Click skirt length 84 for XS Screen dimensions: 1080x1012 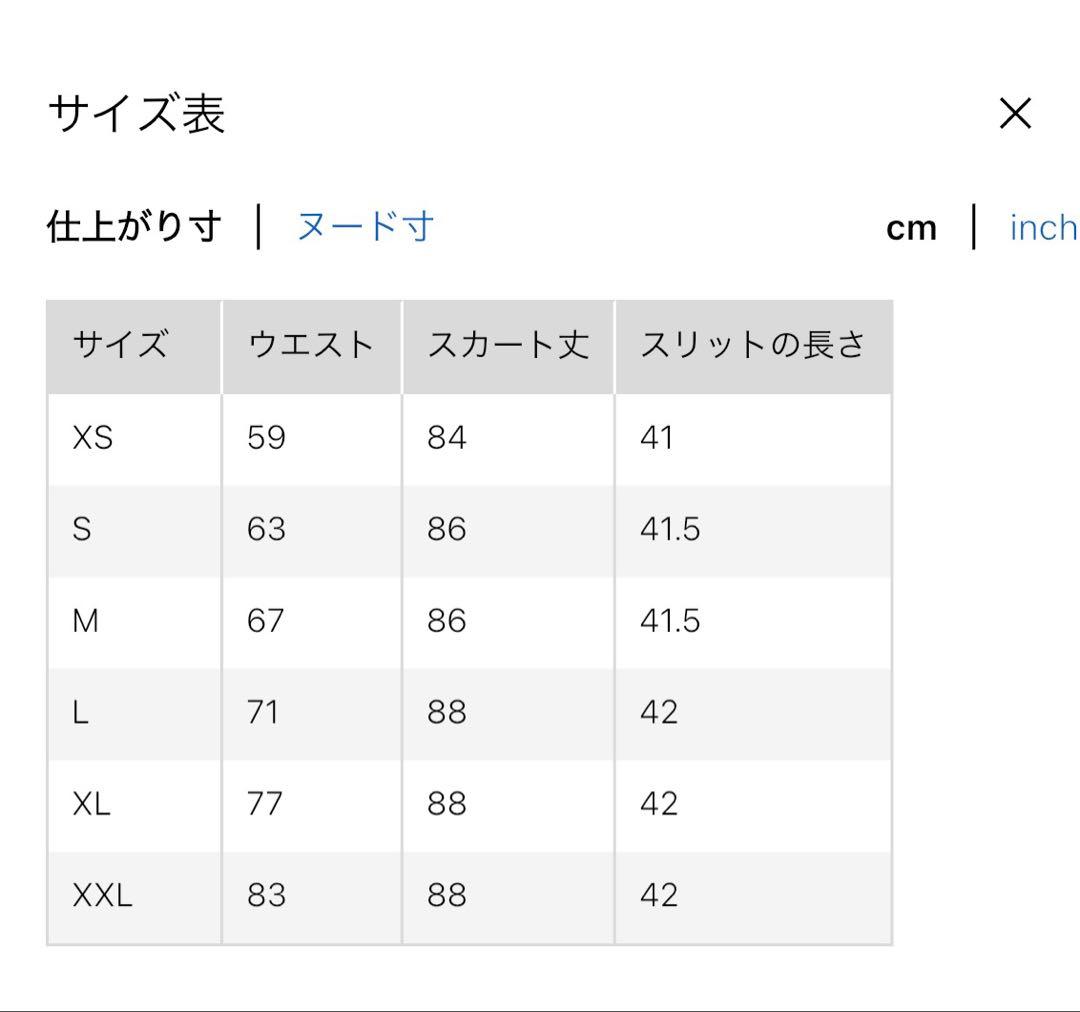click(x=446, y=438)
